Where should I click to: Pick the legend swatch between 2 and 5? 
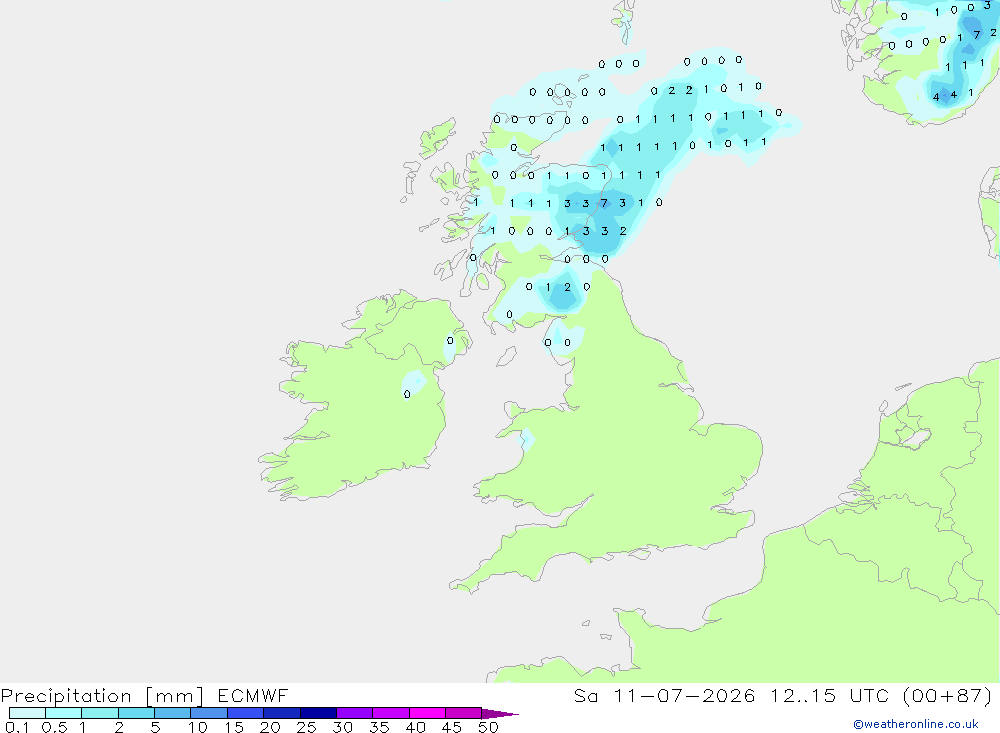(136, 713)
